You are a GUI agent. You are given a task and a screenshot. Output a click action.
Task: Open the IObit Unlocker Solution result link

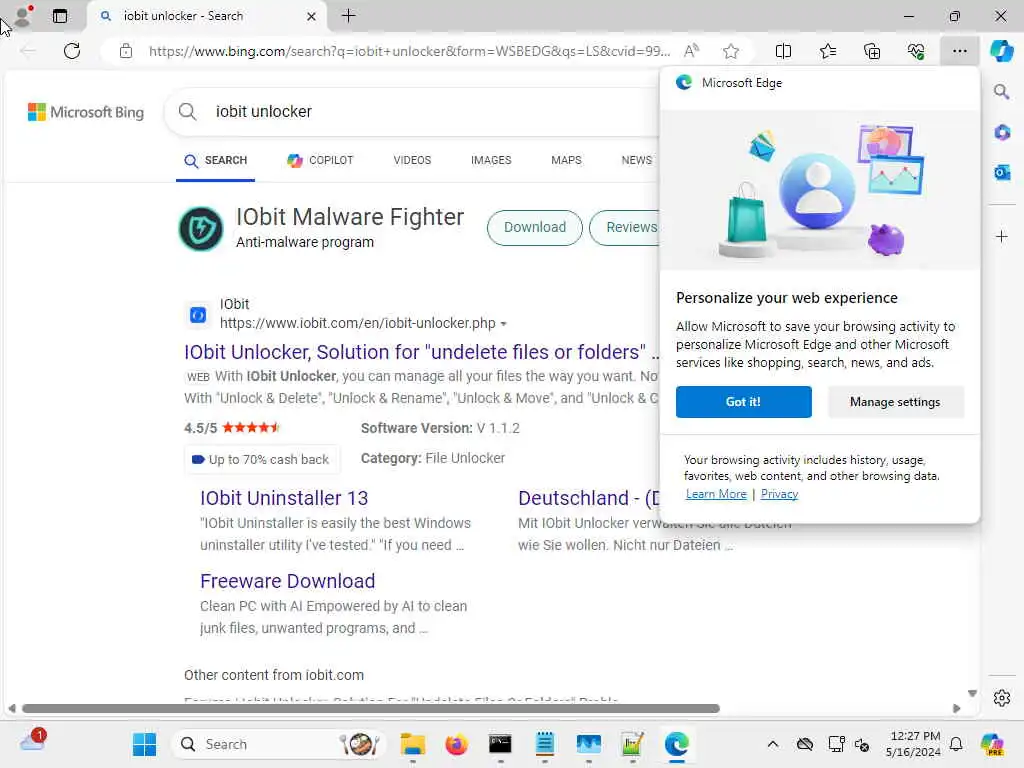(422, 353)
